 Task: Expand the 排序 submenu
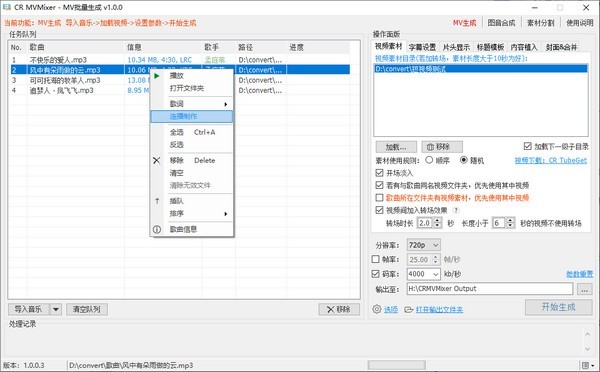tap(192, 214)
